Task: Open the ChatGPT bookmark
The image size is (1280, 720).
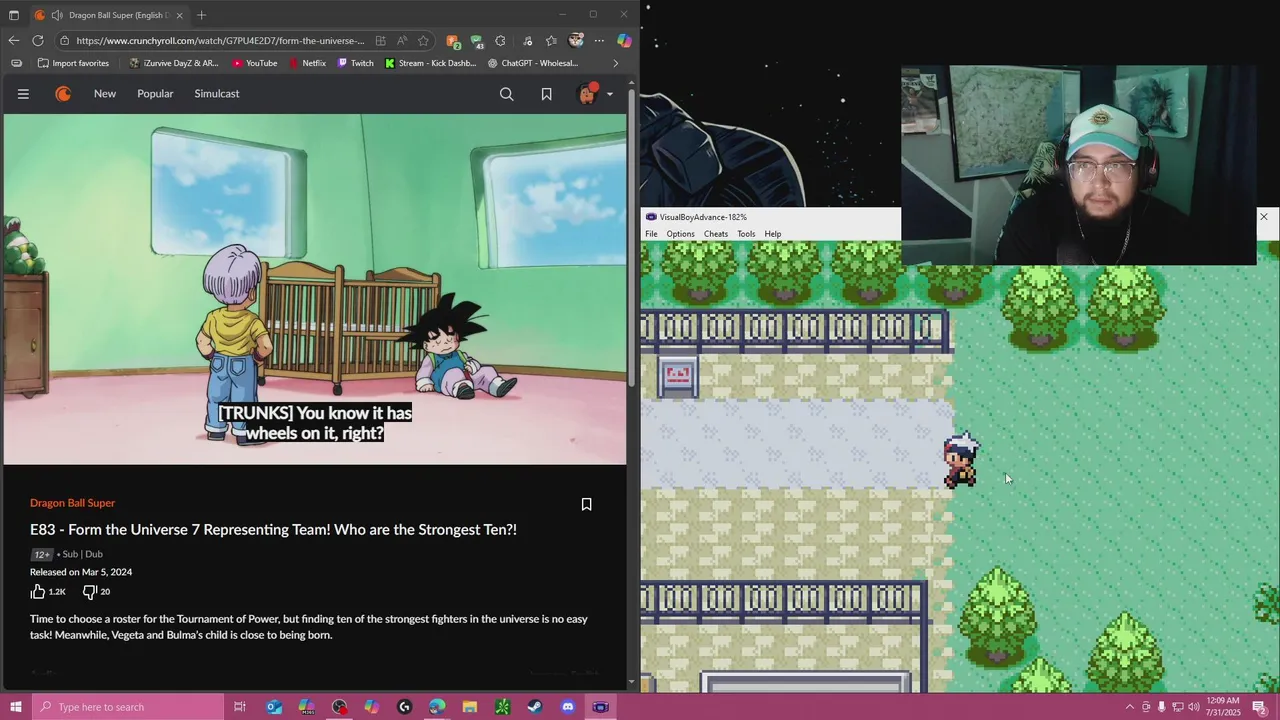Action: click(533, 63)
